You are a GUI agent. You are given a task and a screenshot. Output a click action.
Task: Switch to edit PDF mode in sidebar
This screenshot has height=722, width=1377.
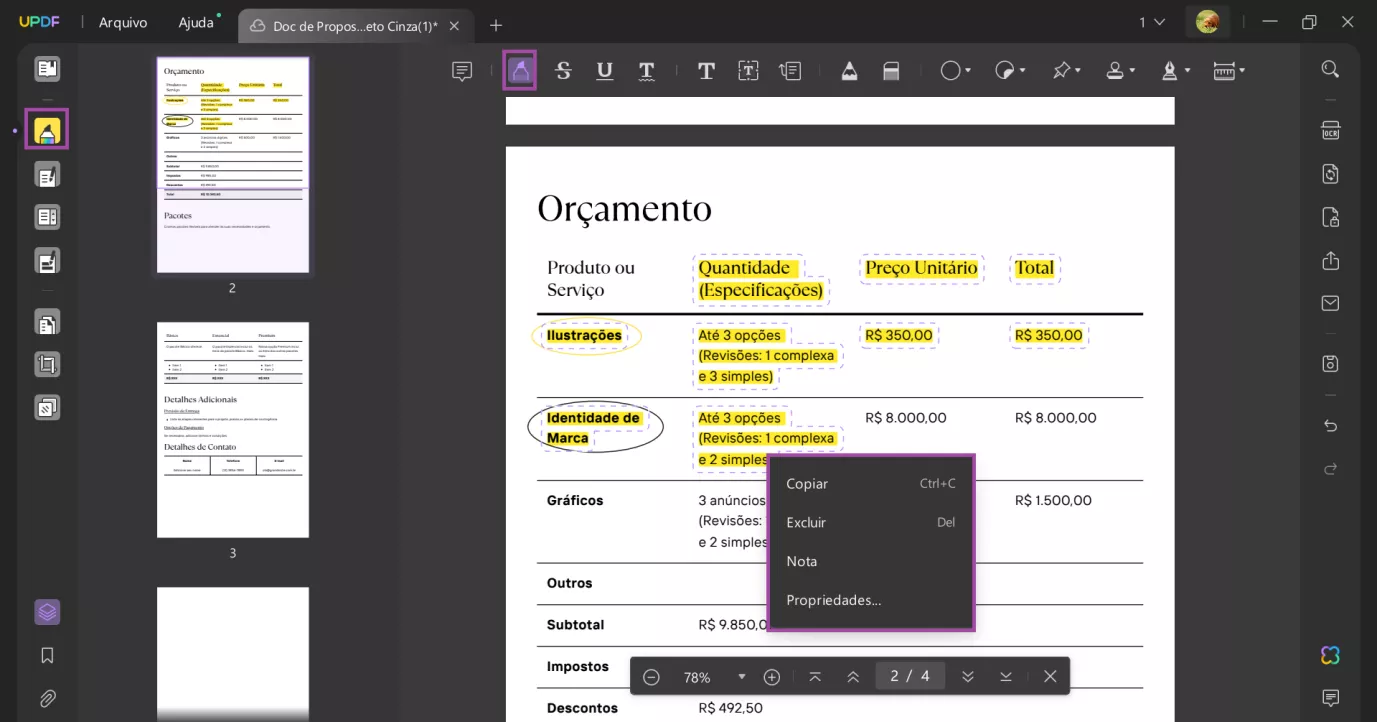point(47,175)
